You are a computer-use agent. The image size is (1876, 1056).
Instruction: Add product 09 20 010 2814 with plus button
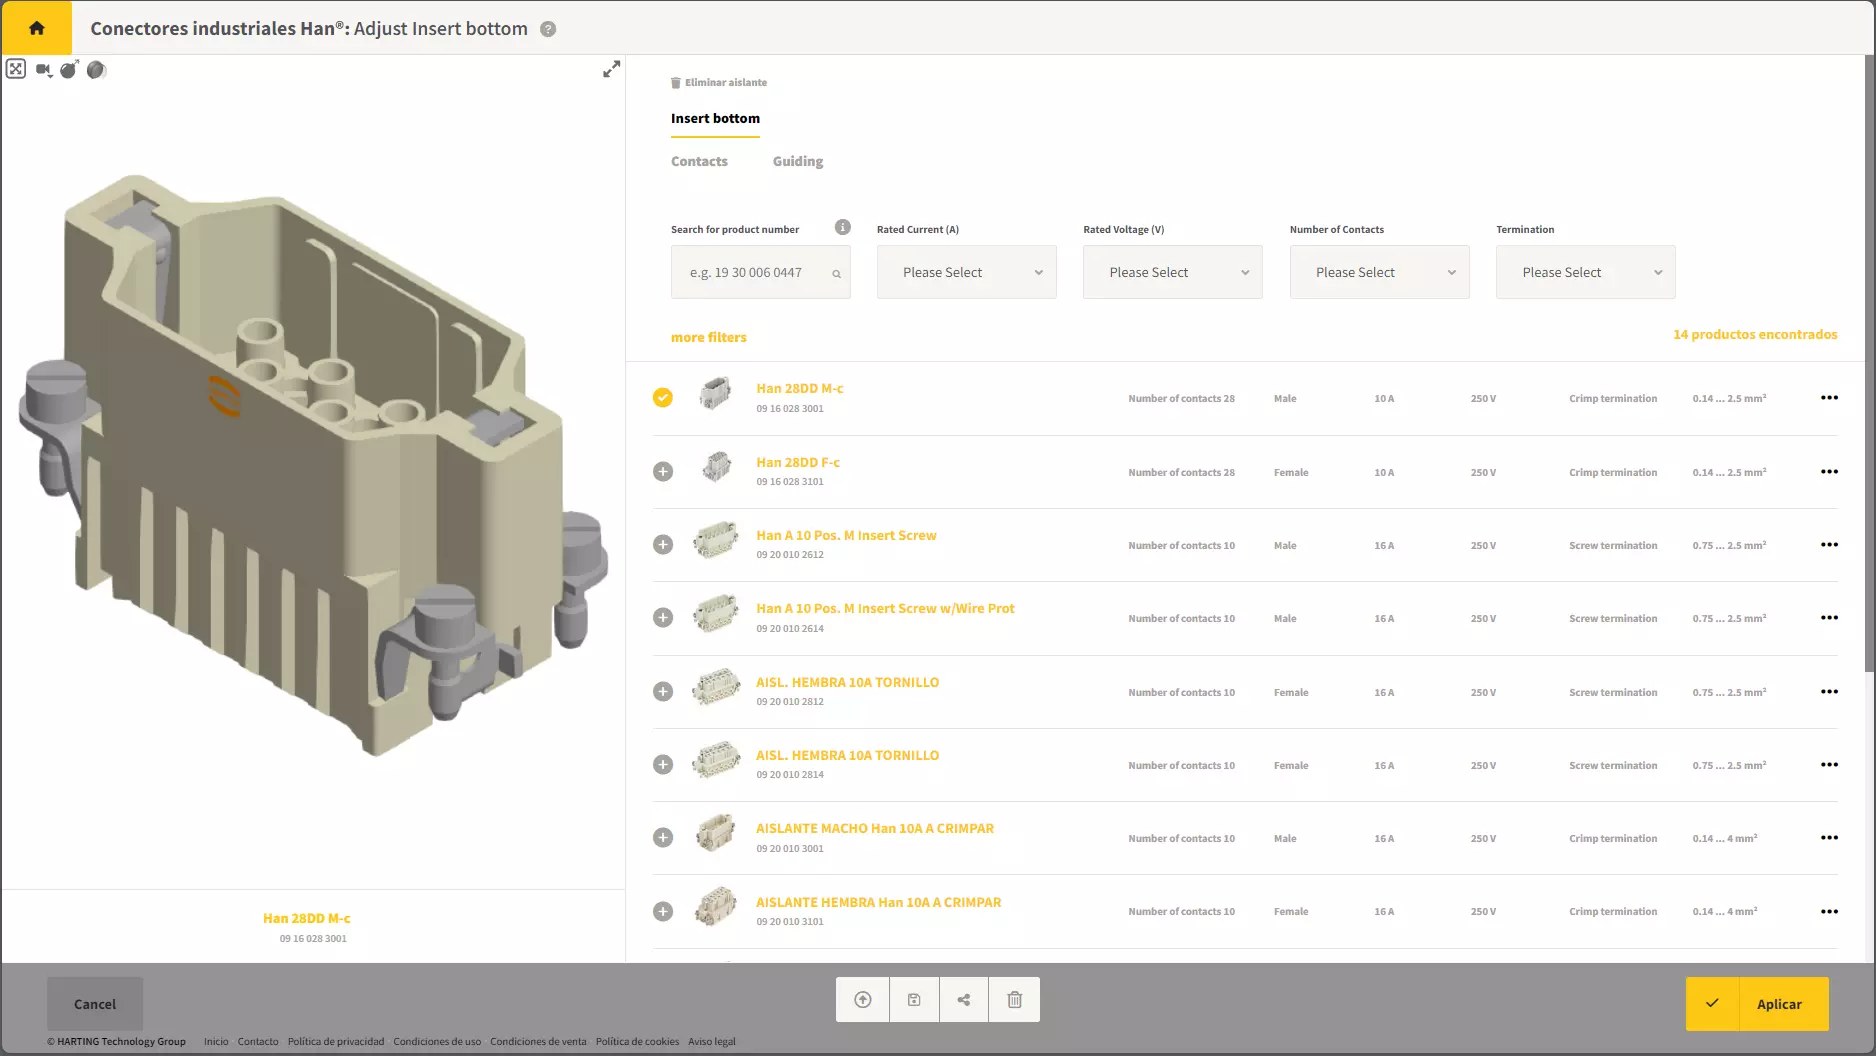click(x=663, y=765)
